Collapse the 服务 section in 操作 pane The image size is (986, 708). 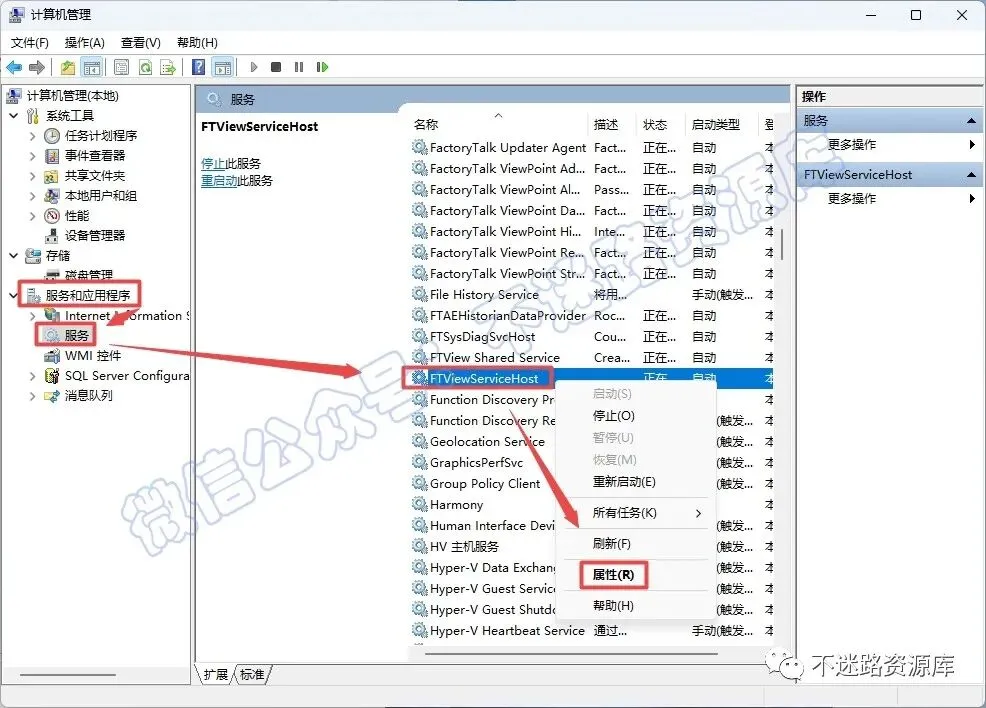click(971, 121)
